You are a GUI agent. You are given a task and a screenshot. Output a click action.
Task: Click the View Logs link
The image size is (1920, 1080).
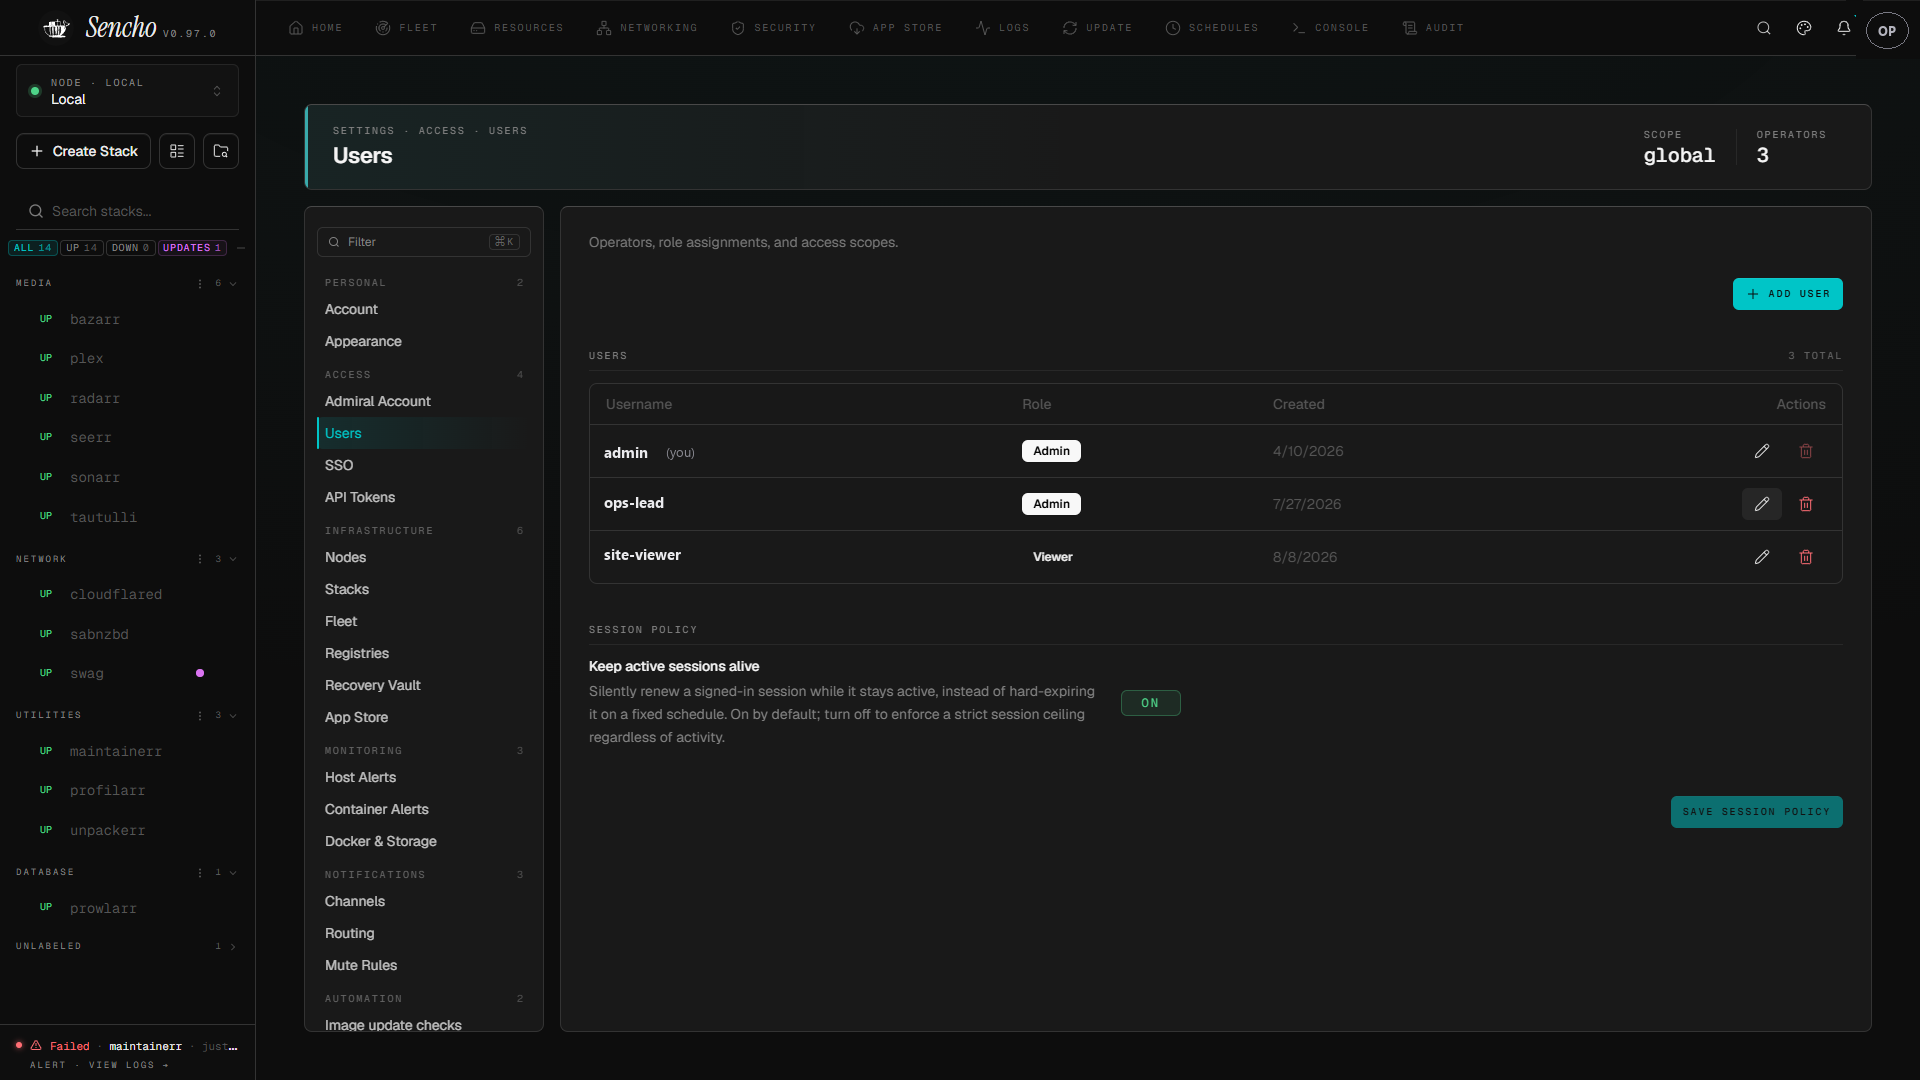pos(128,1065)
